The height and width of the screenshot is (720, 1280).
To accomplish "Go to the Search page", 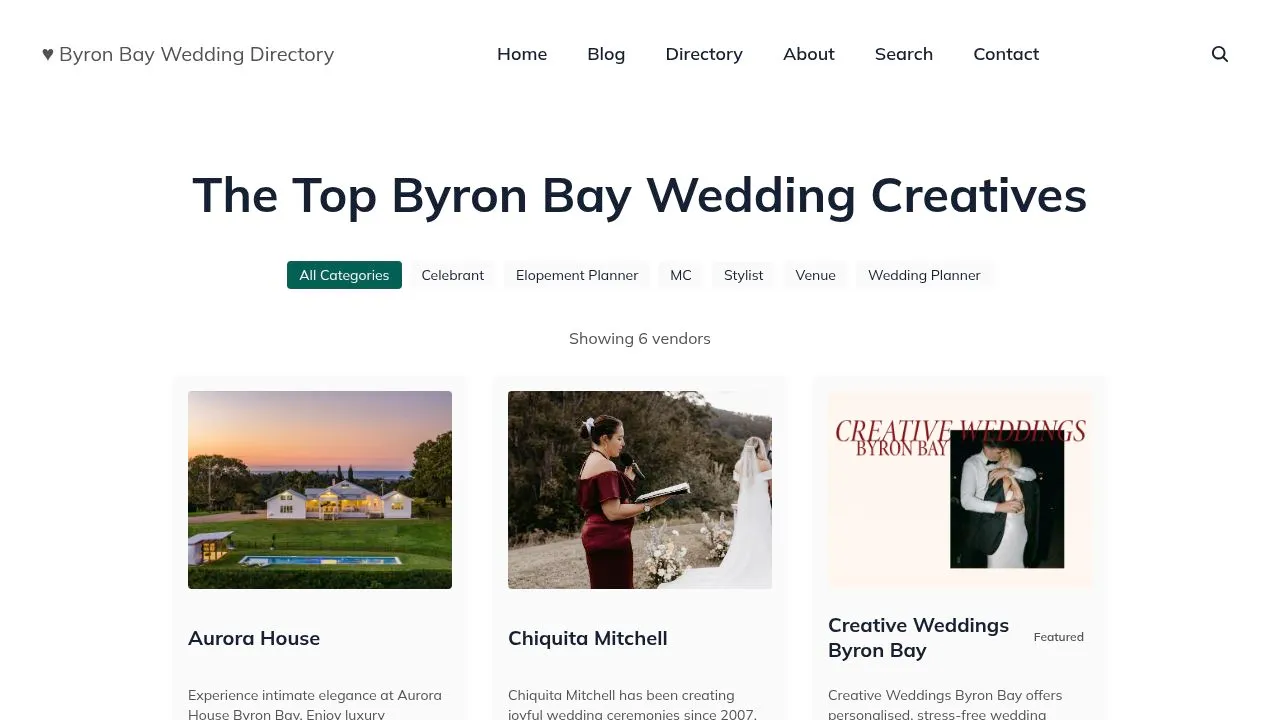I will click(903, 54).
